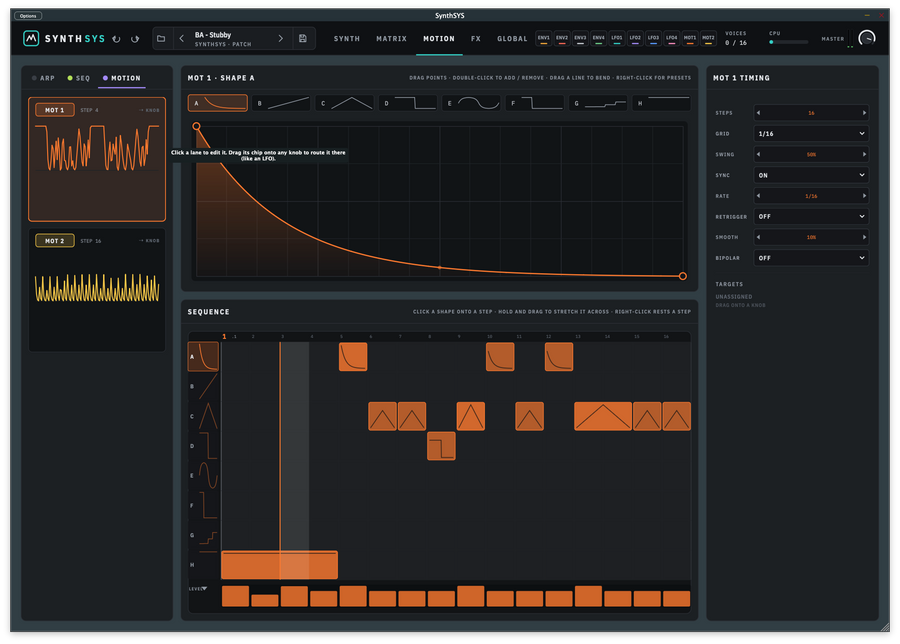Click shape row G staircase in the sequence
This screenshot has height=644, width=900.
point(203,536)
